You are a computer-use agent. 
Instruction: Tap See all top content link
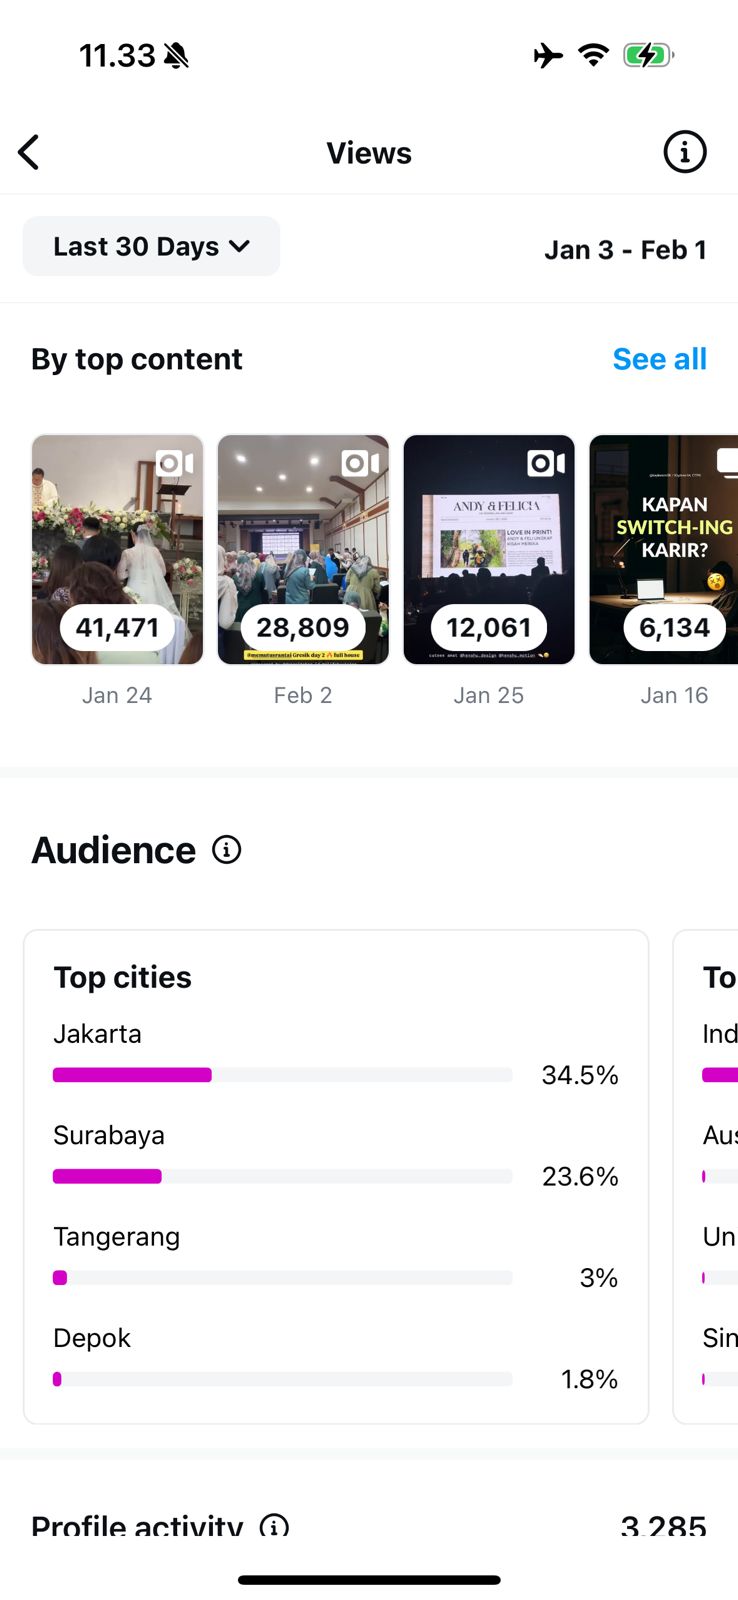tap(659, 359)
